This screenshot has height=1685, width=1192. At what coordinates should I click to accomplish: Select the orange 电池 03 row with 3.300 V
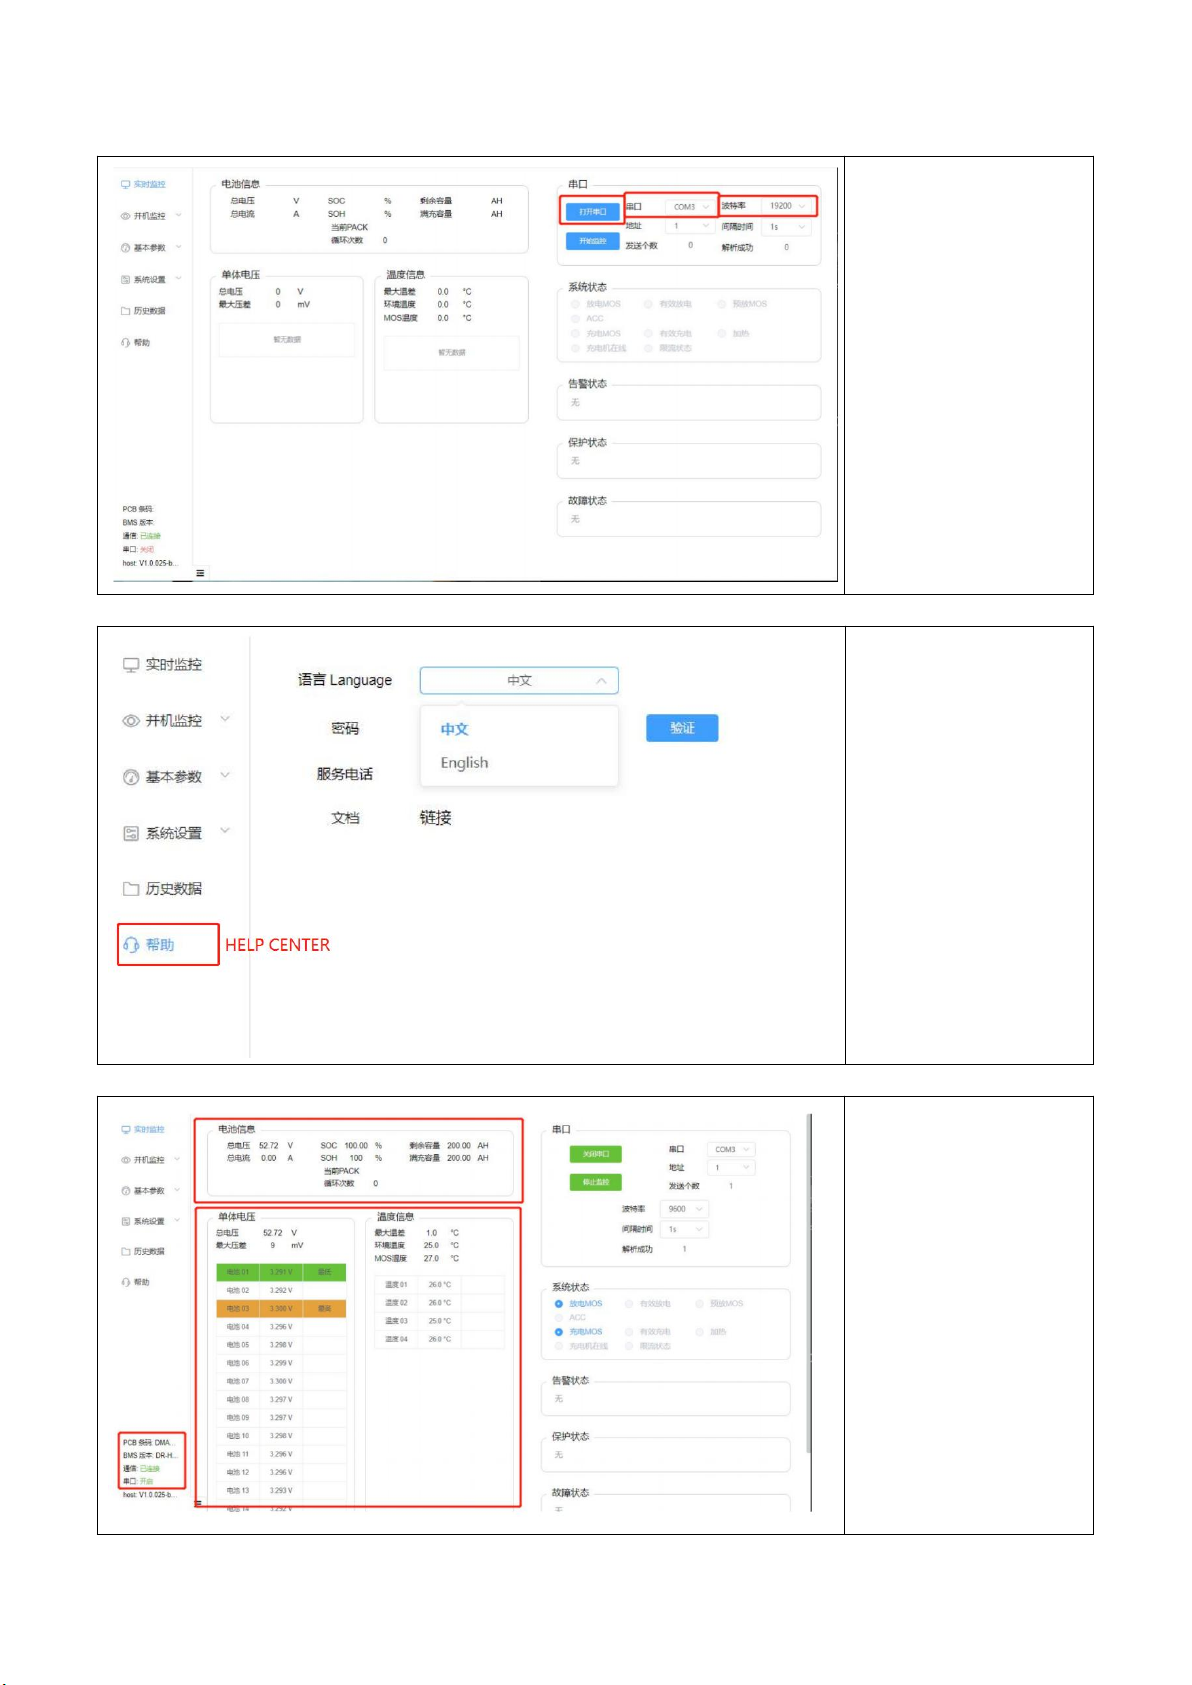[x=281, y=1308]
